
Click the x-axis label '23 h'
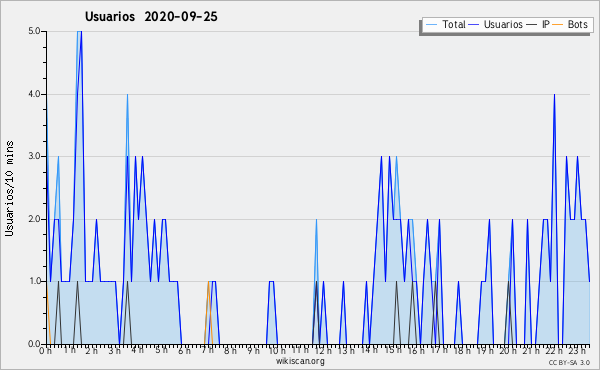577,351
